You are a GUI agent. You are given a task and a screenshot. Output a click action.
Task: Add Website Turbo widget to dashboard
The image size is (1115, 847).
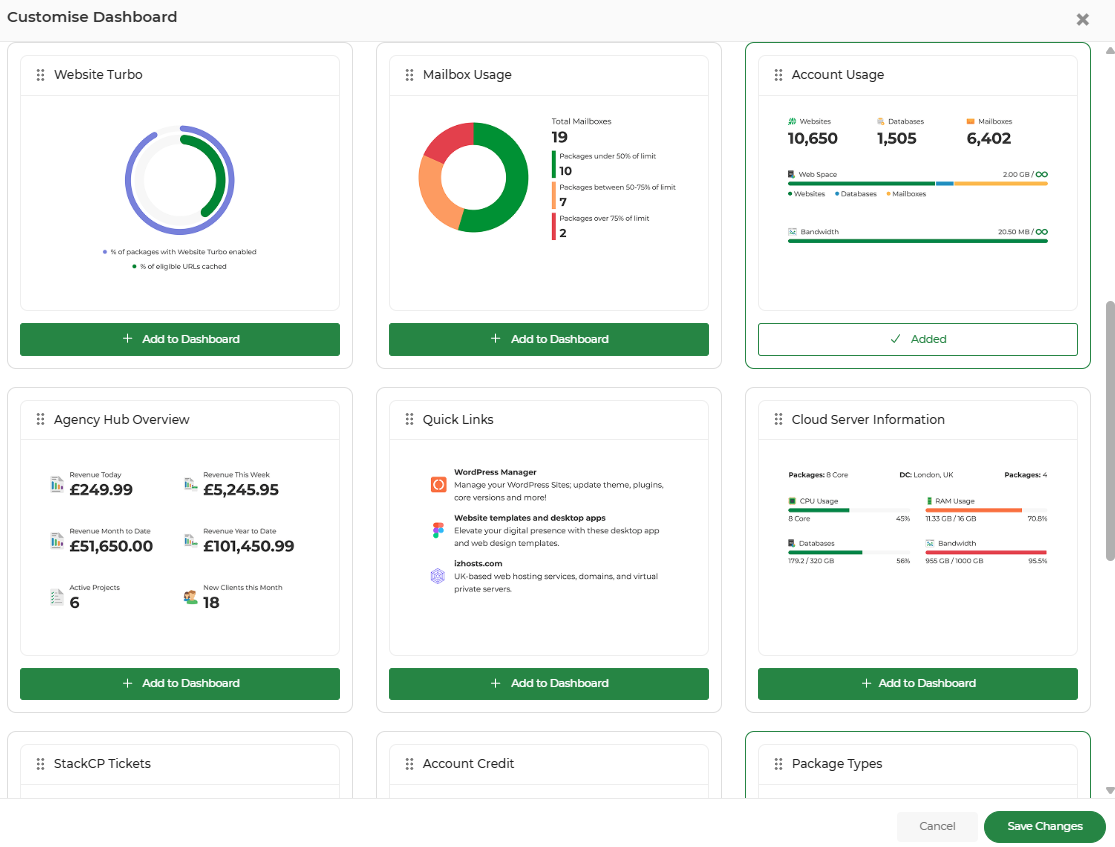[180, 339]
